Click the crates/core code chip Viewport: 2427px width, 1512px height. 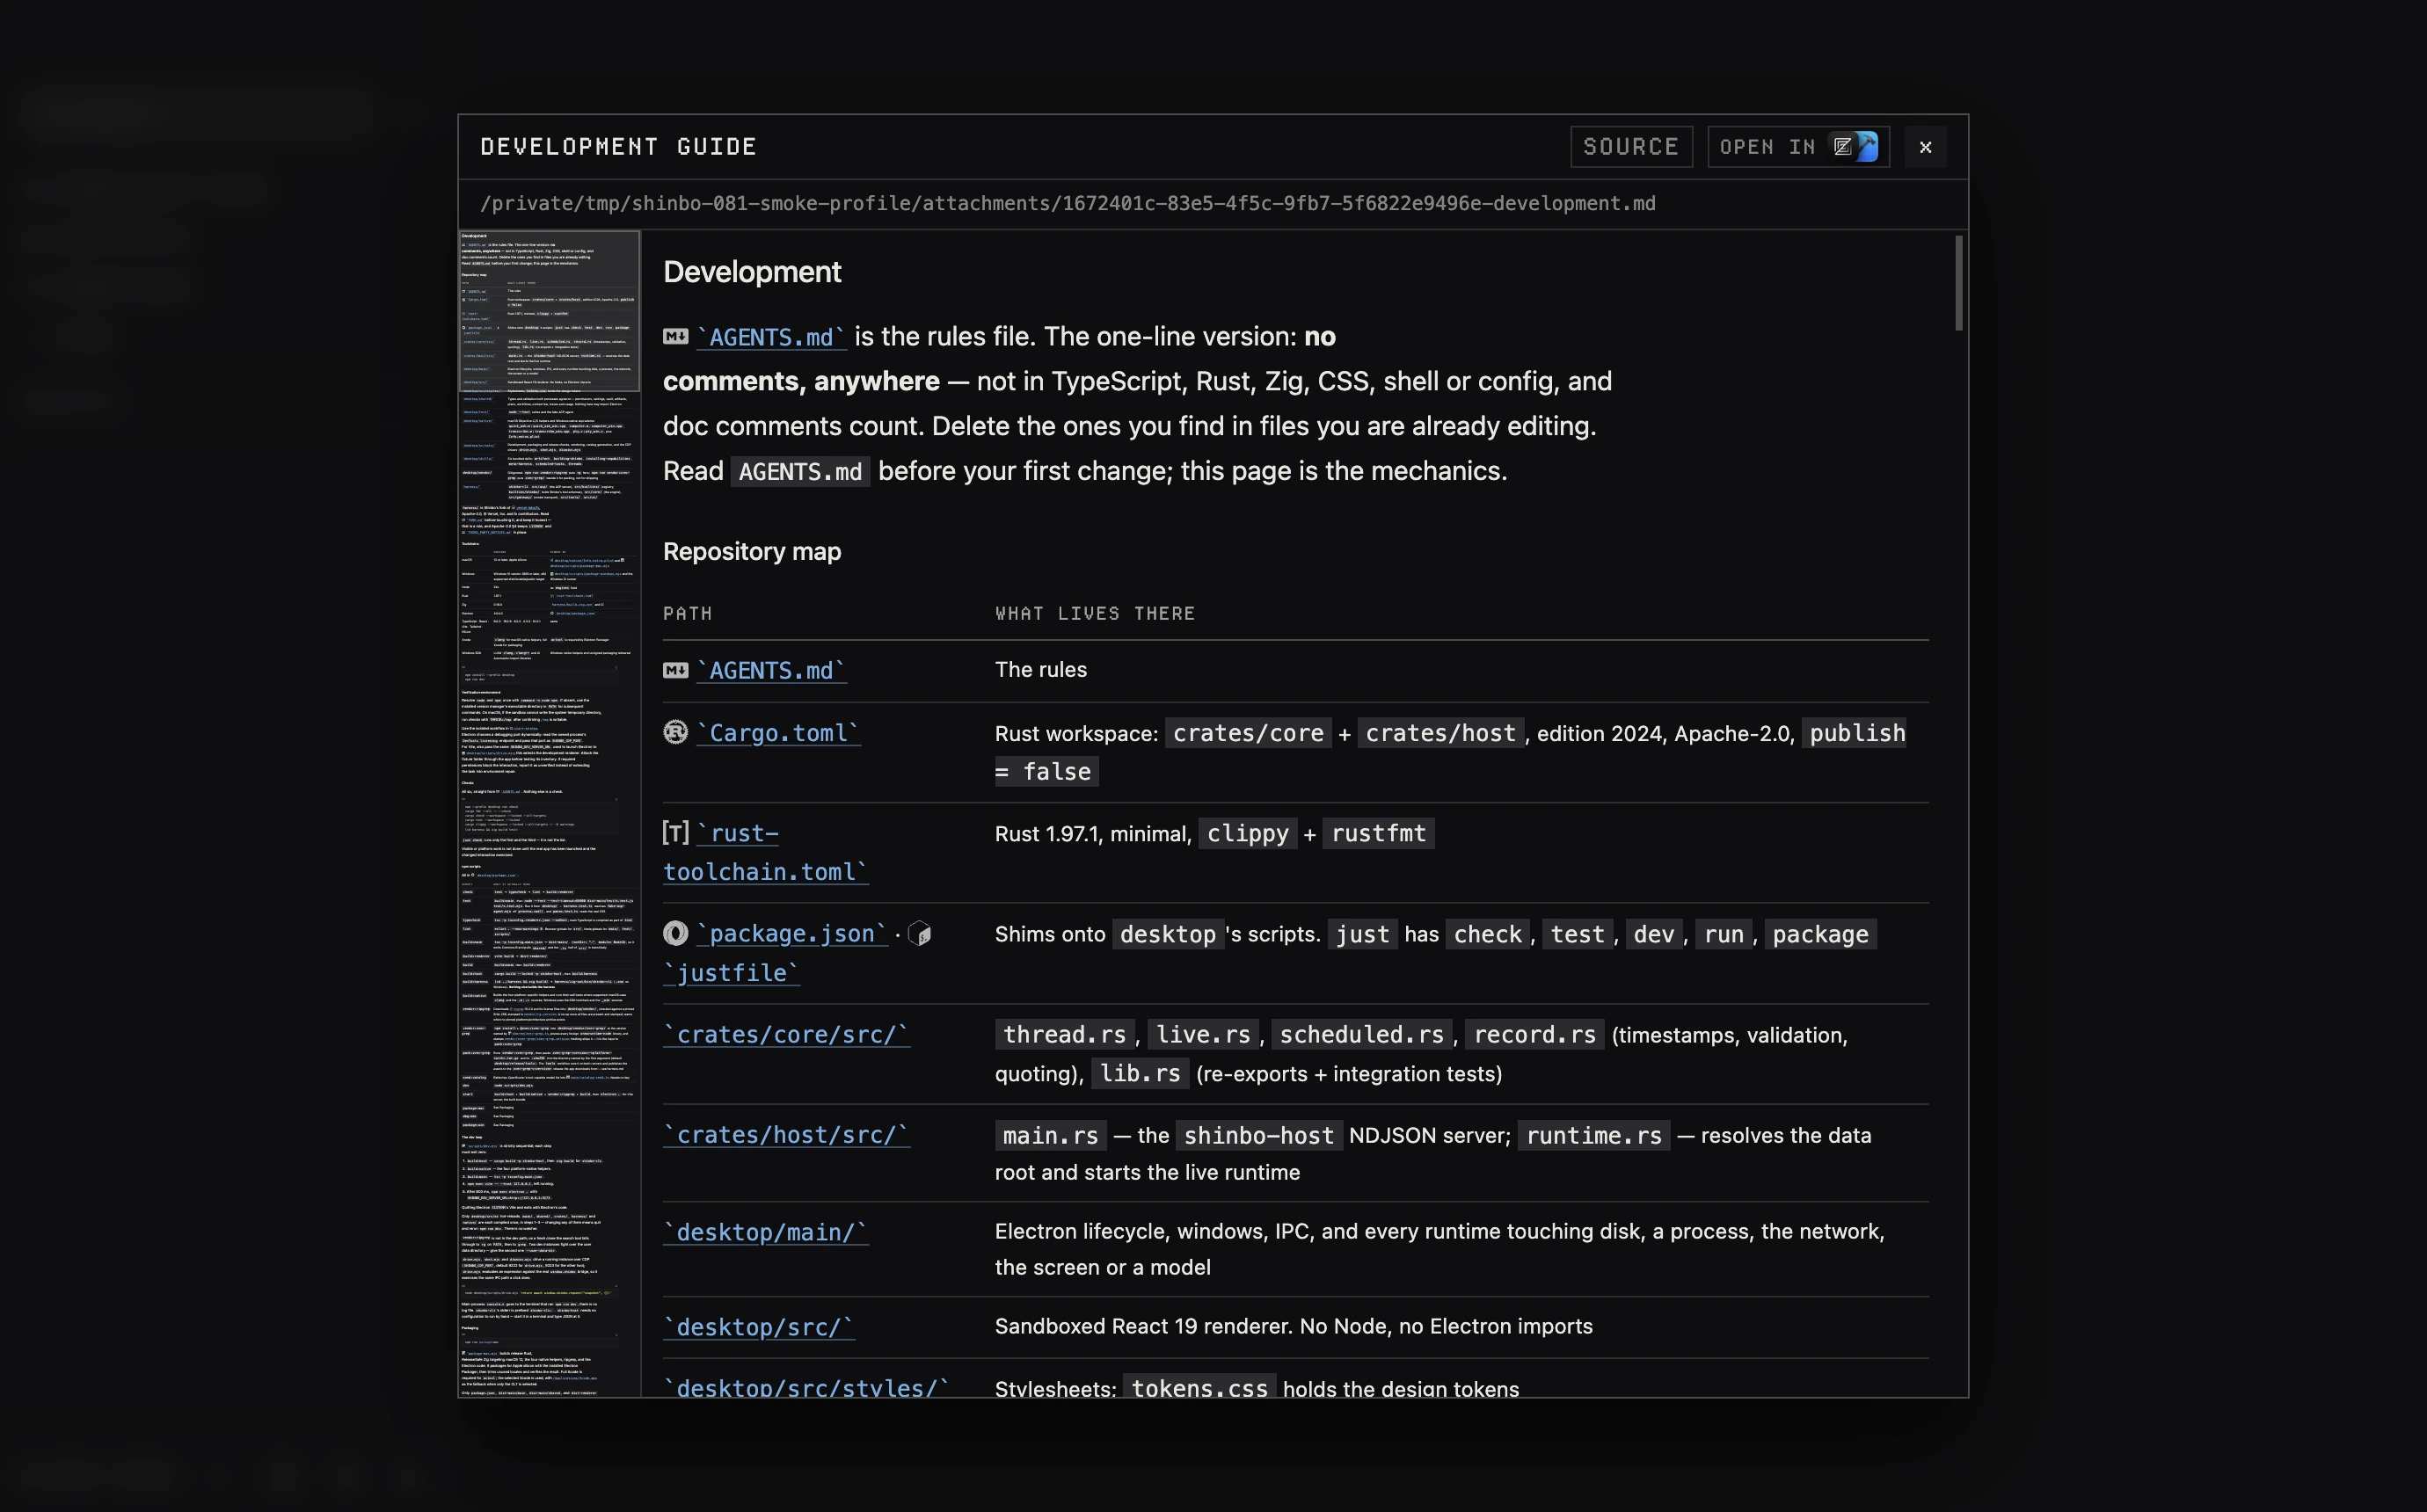tap(1248, 733)
